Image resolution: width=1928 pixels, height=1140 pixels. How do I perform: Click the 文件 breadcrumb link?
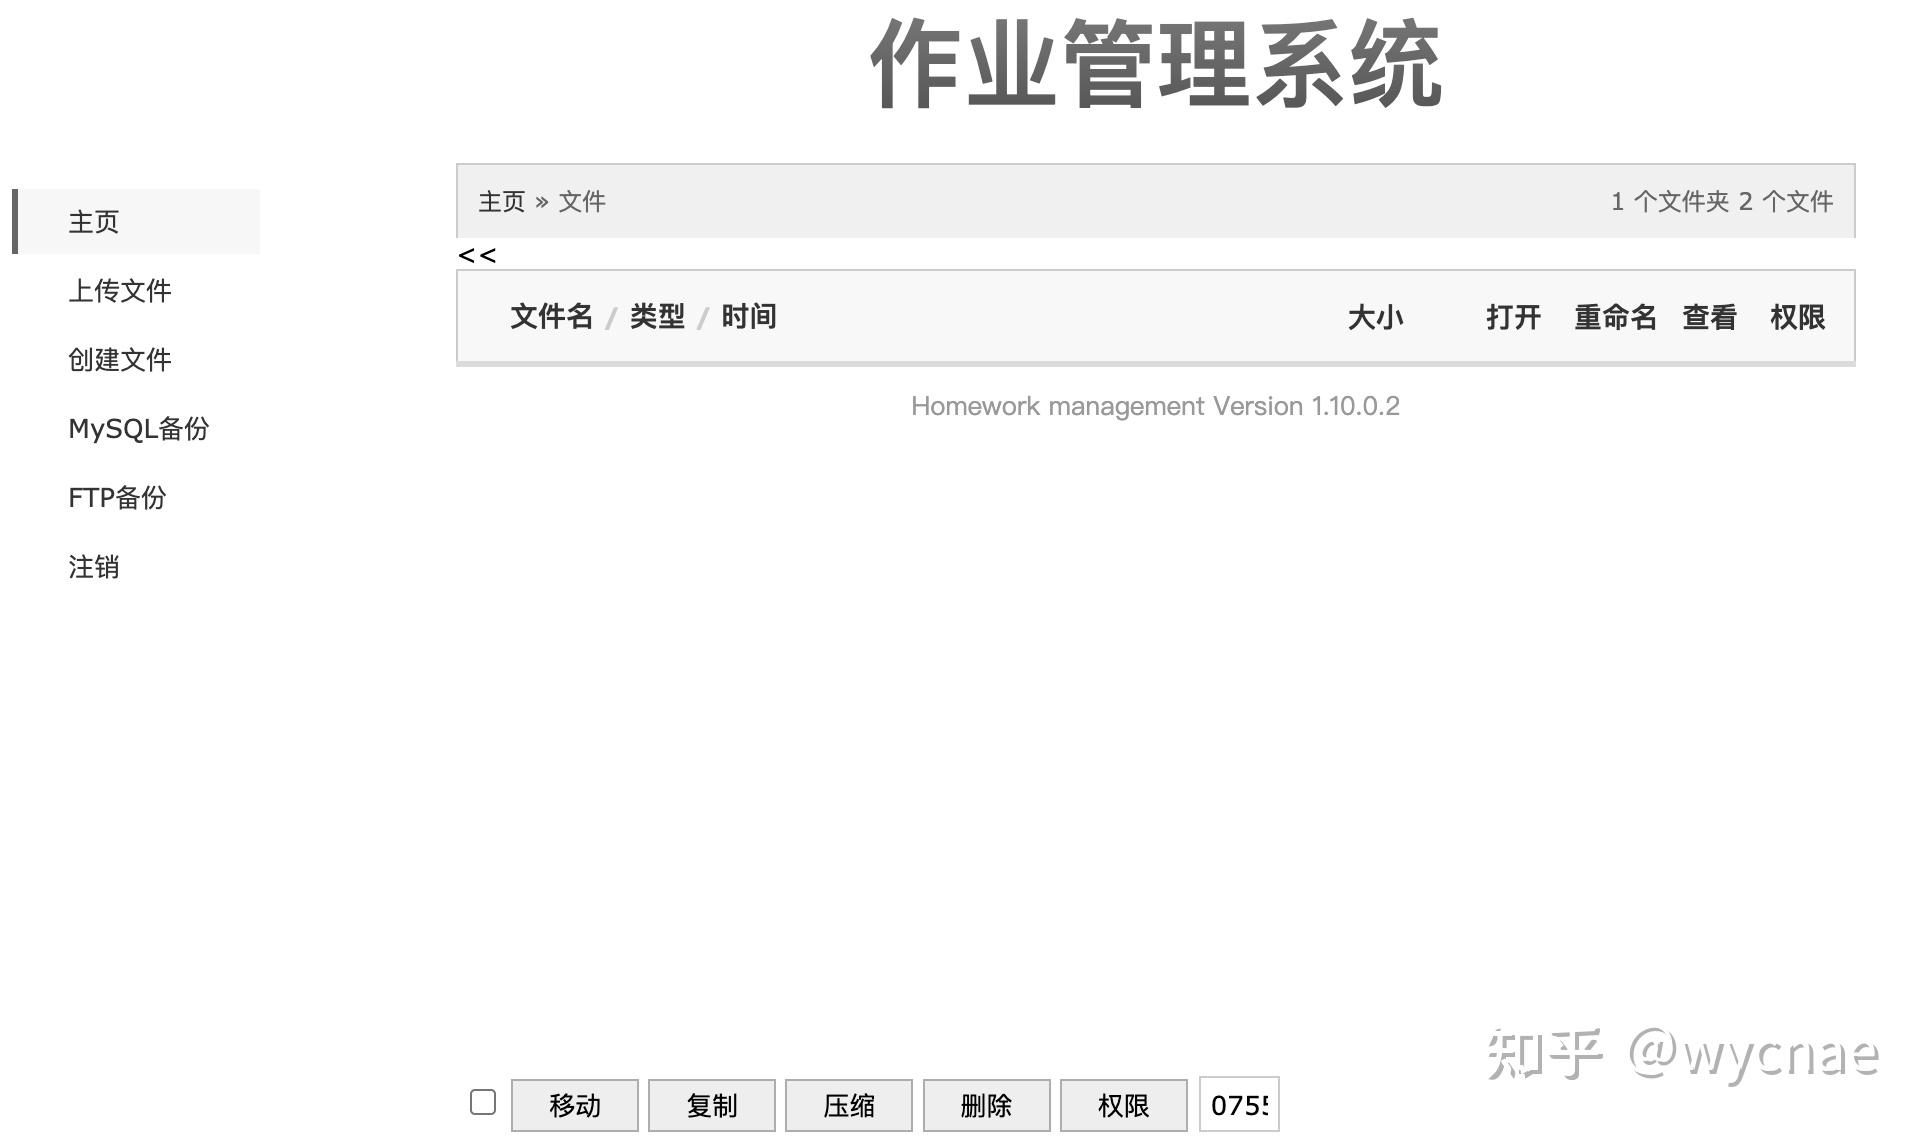582,202
